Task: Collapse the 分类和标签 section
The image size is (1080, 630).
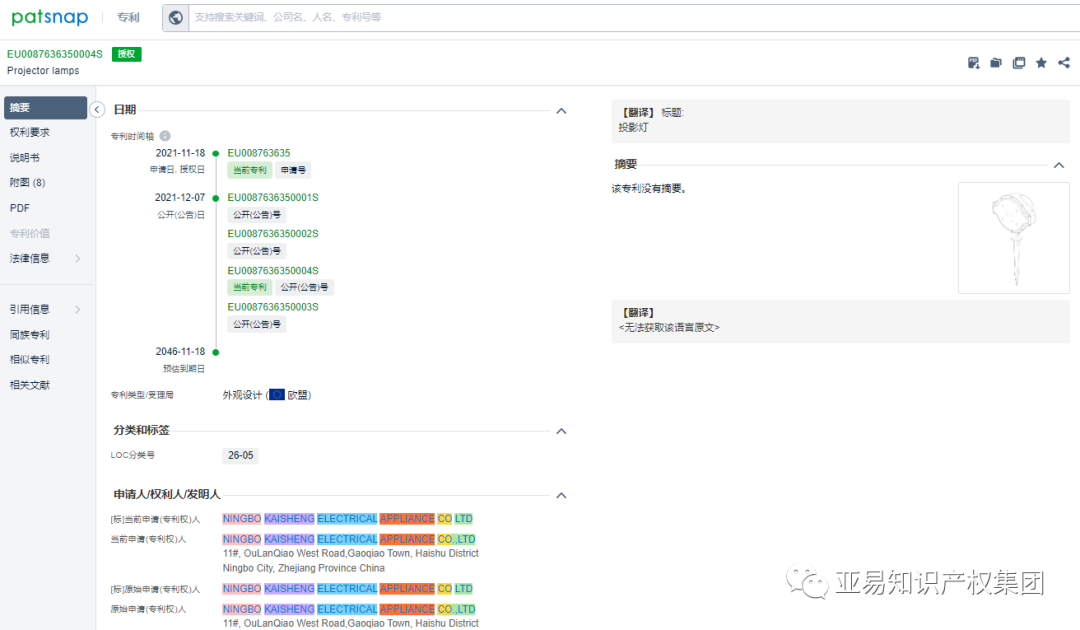Action: tap(561, 431)
